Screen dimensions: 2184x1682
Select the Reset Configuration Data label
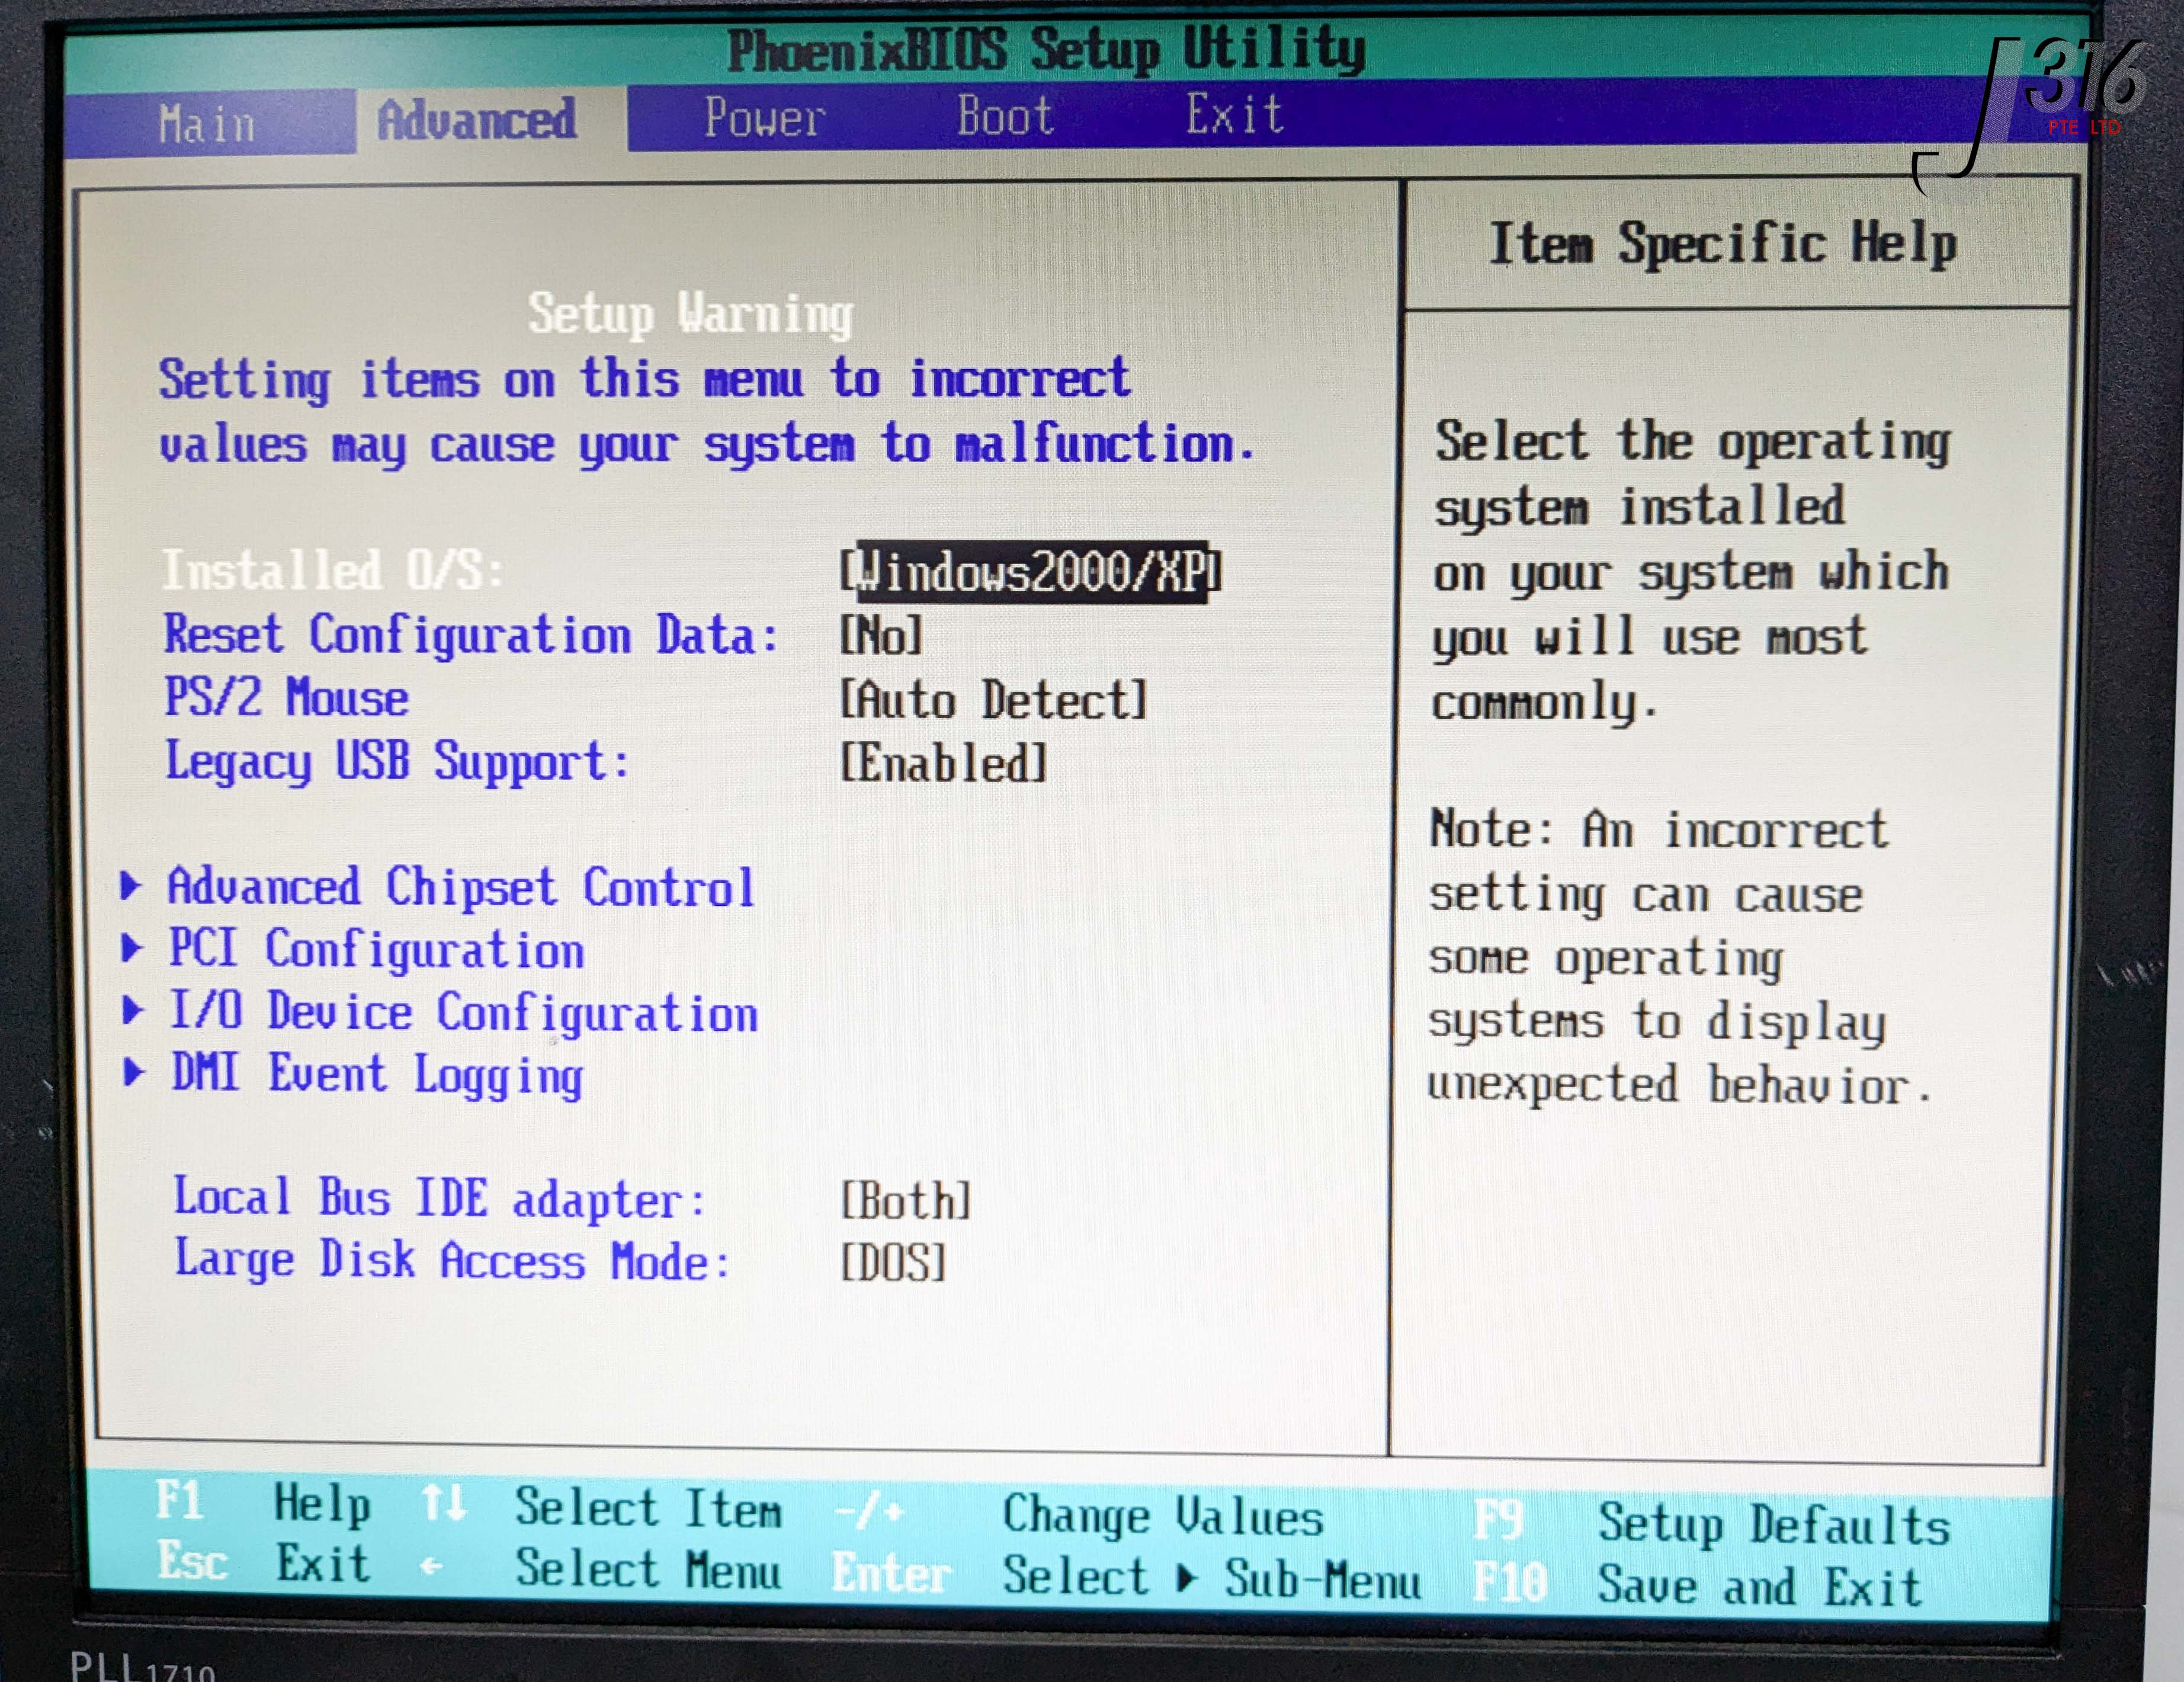(x=470, y=635)
